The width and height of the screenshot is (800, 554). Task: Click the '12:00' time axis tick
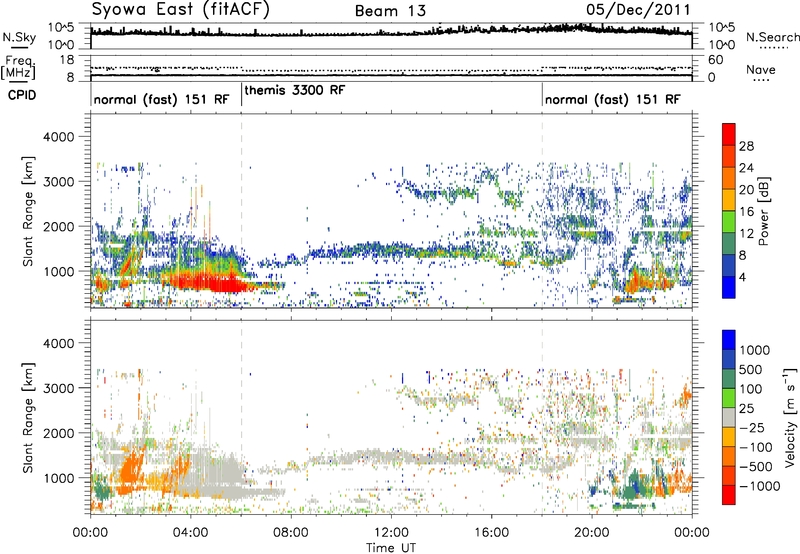click(x=391, y=533)
